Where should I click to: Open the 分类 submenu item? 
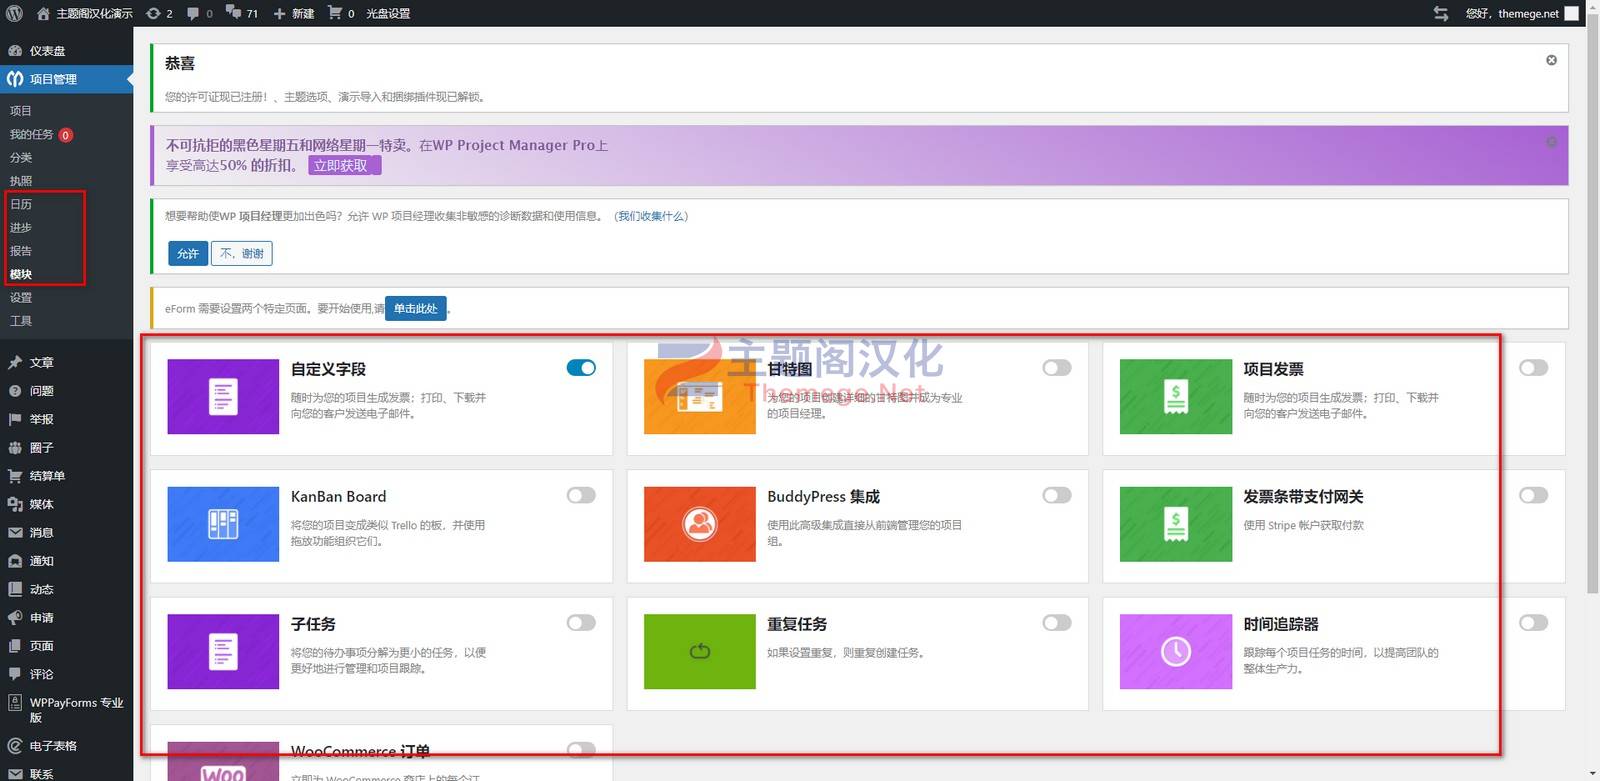pyautogui.click(x=21, y=157)
